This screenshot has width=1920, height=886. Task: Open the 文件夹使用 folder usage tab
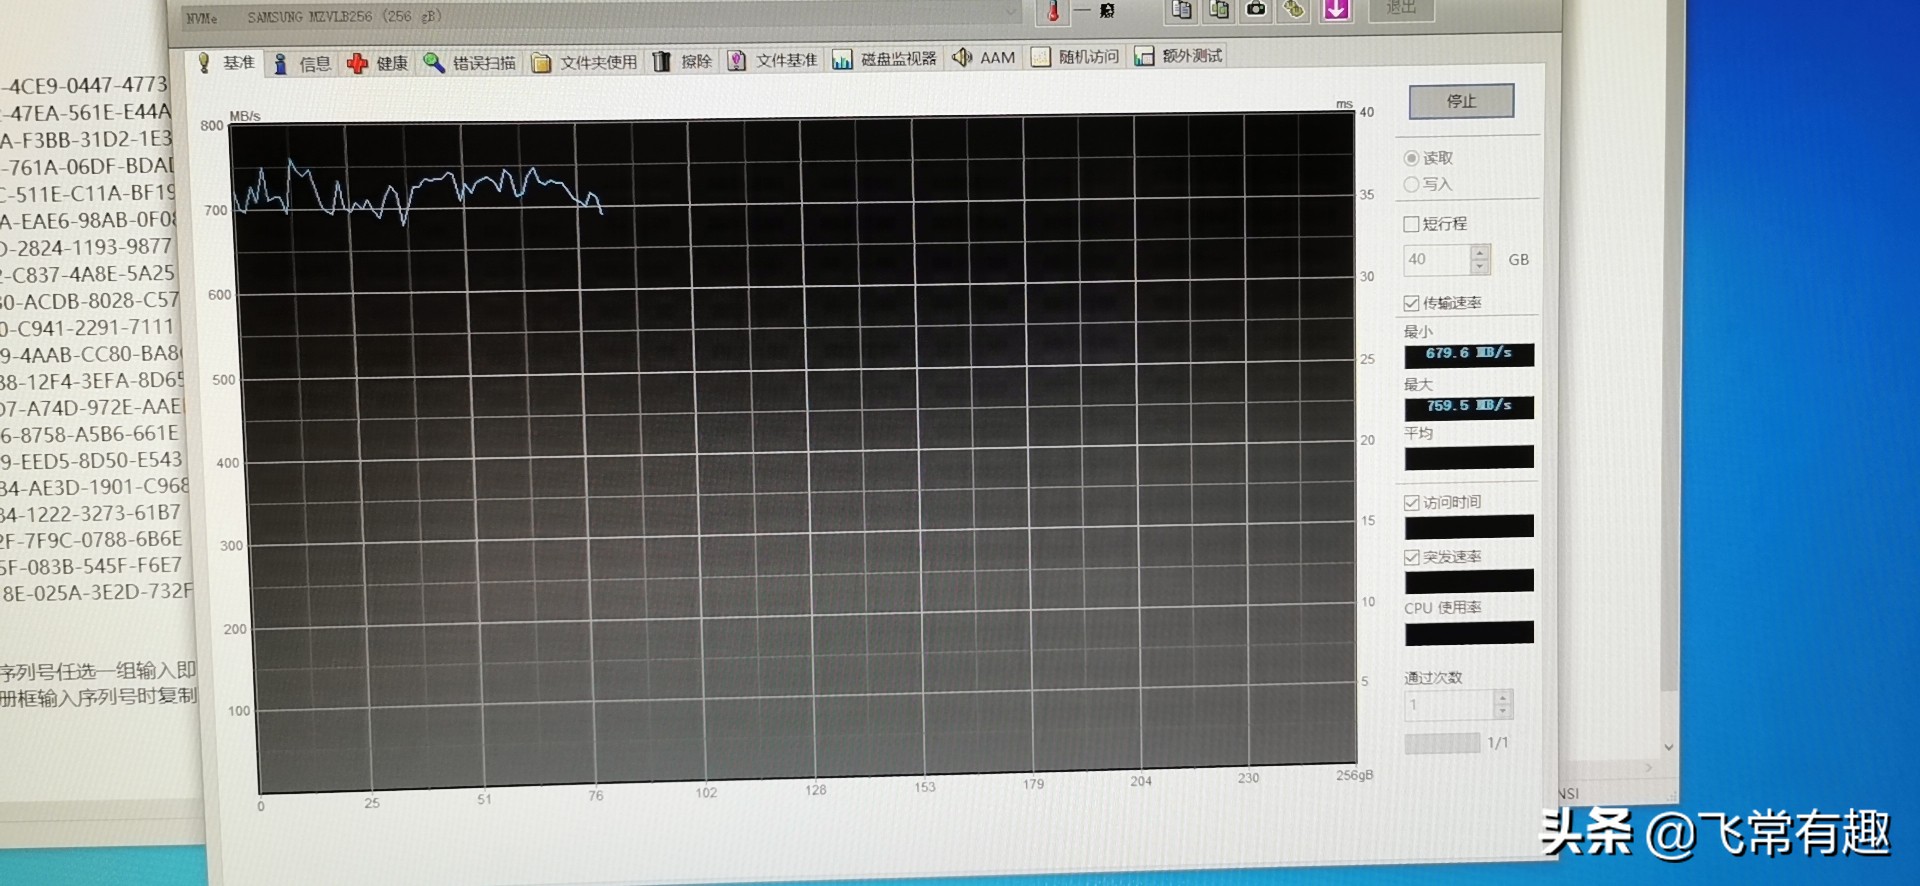coord(585,63)
